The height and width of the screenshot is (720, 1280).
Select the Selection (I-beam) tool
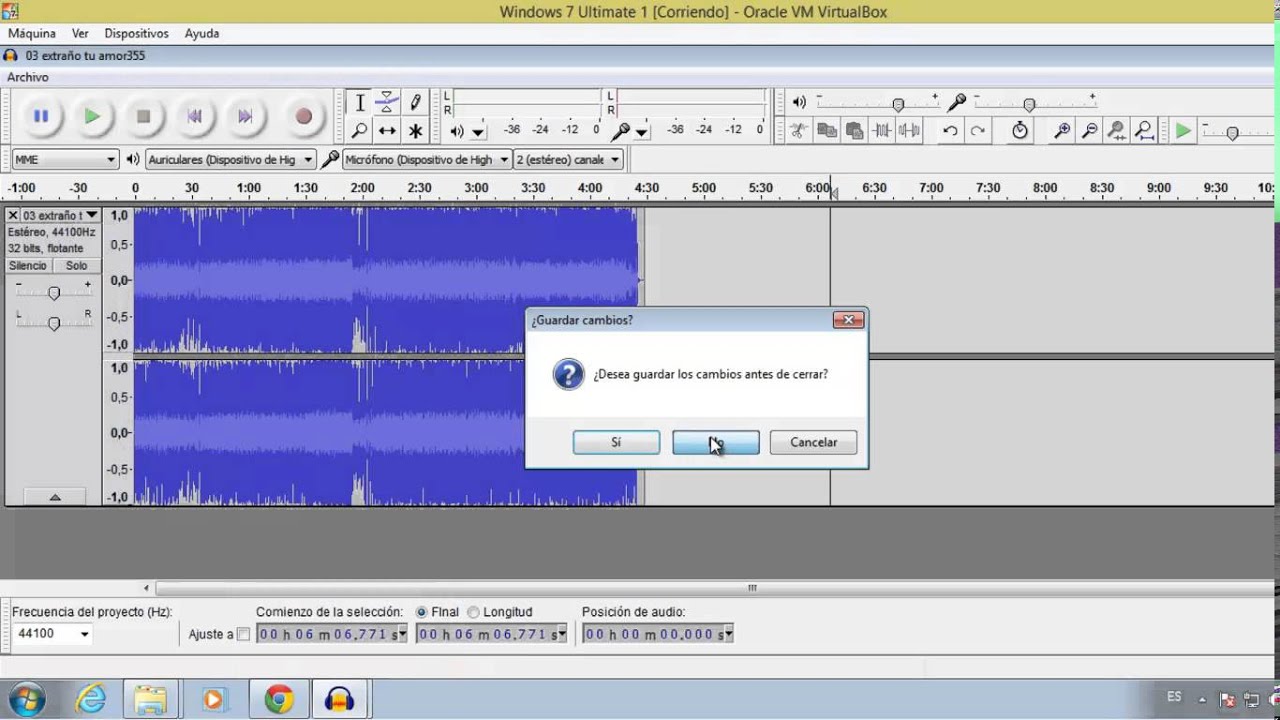tap(360, 102)
